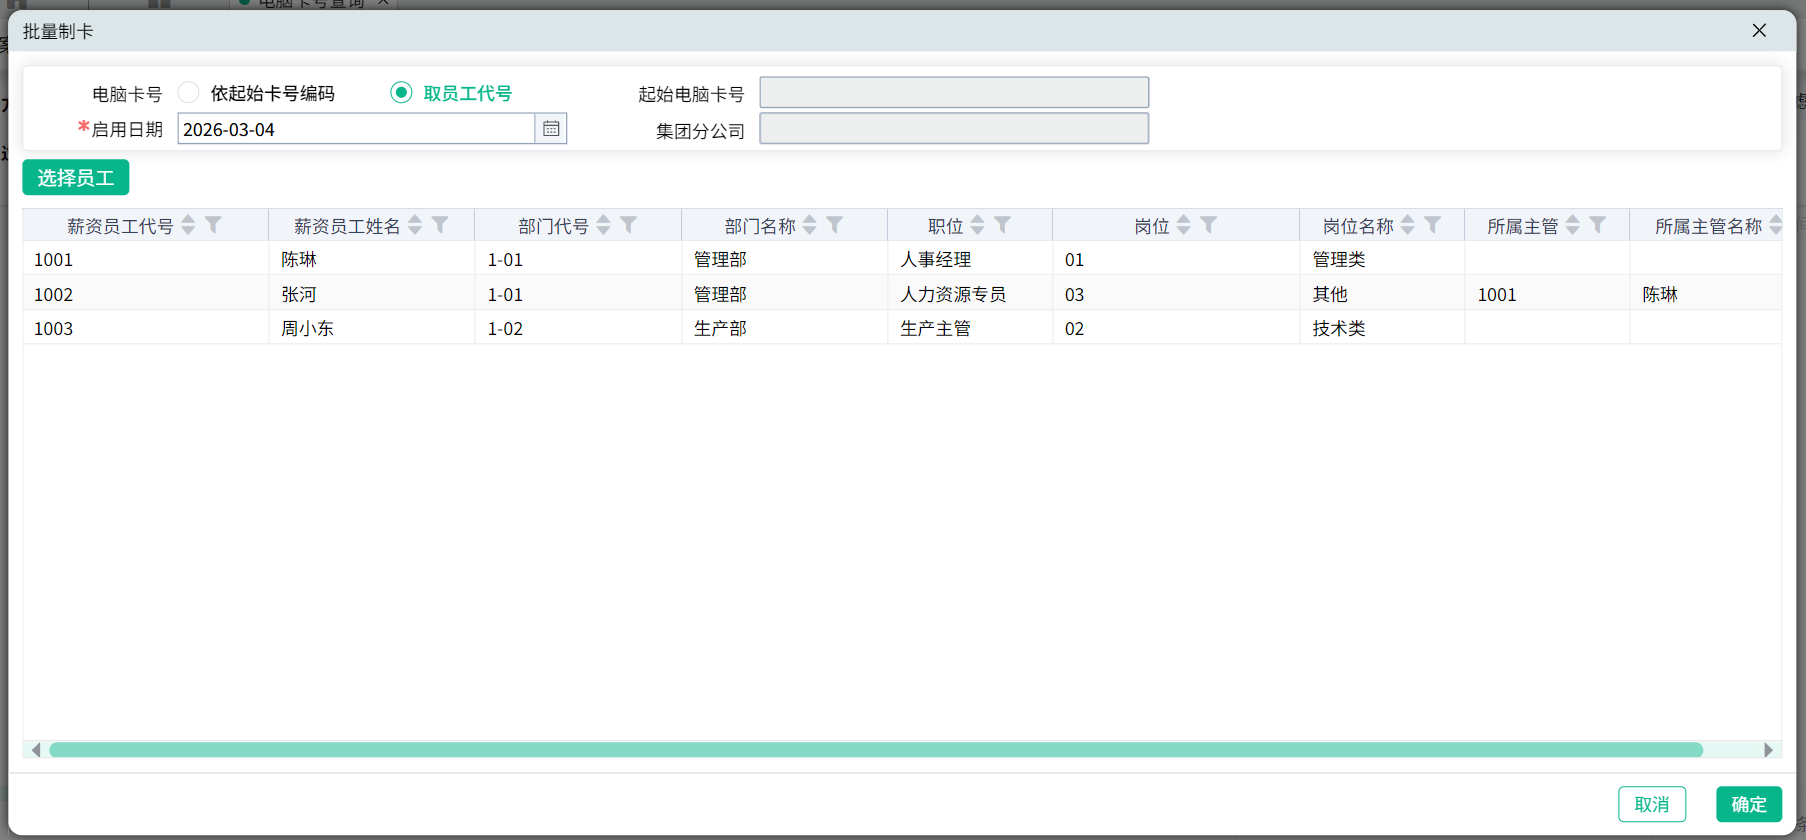Sort the 部门代号 column
This screenshot has height=840, width=1806.
pyautogui.click(x=603, y=225)
